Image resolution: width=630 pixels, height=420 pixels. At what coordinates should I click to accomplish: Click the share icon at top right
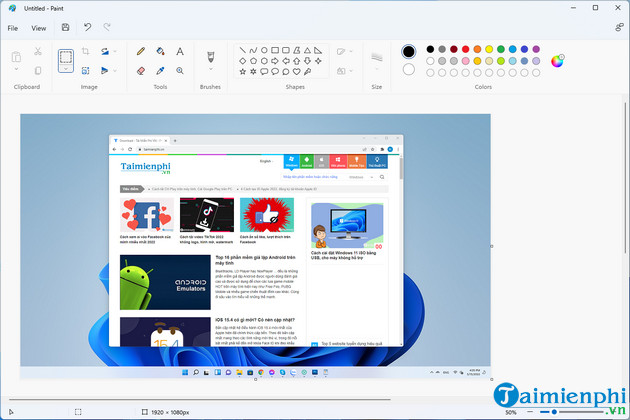(619, 27)
